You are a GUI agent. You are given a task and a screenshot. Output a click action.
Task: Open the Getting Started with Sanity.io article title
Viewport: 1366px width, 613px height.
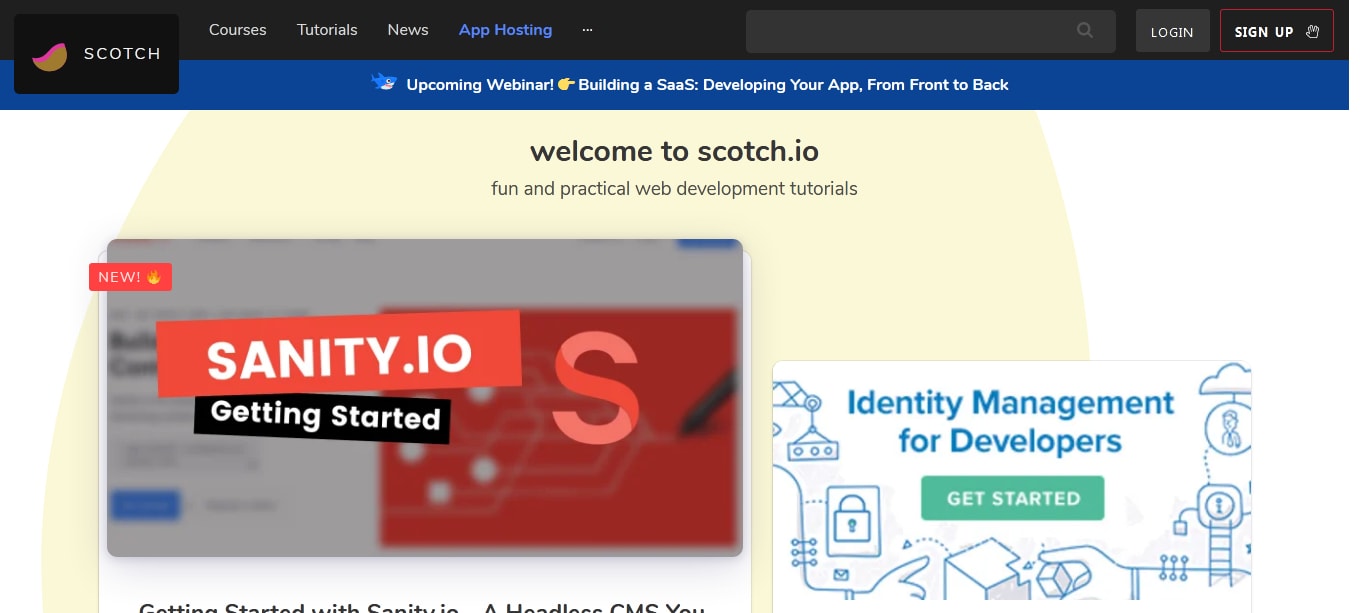[422, 606]
